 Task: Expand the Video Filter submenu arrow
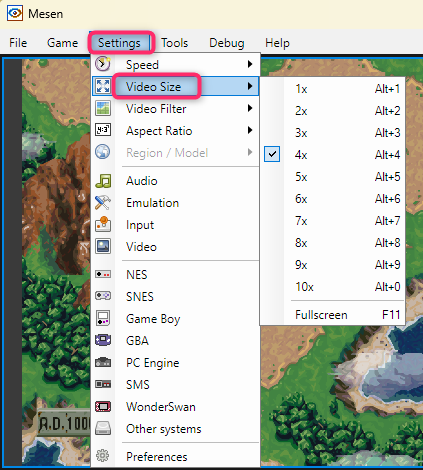pos(250,108)
